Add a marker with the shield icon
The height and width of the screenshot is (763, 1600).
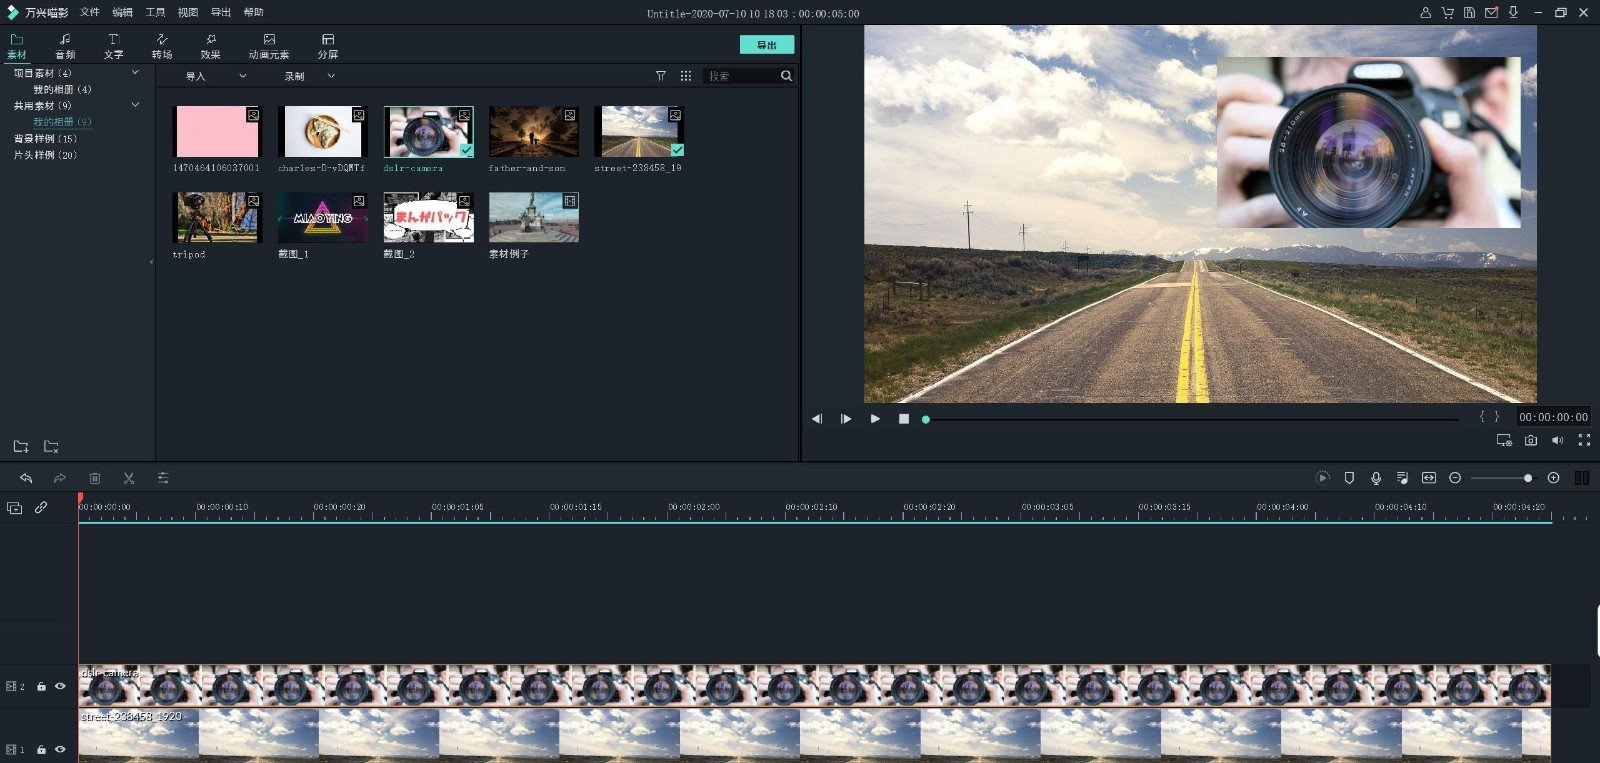(1349, 478)
